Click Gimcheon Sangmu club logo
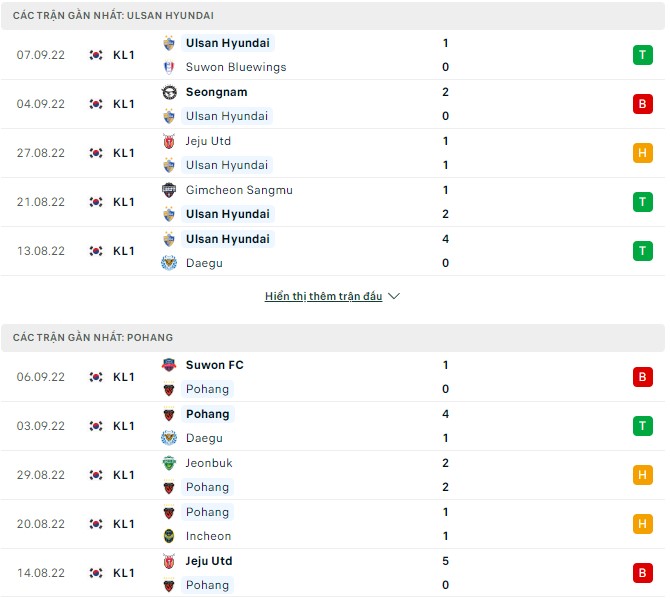This screenshot has height=598, width=670. tap(168, 190)
